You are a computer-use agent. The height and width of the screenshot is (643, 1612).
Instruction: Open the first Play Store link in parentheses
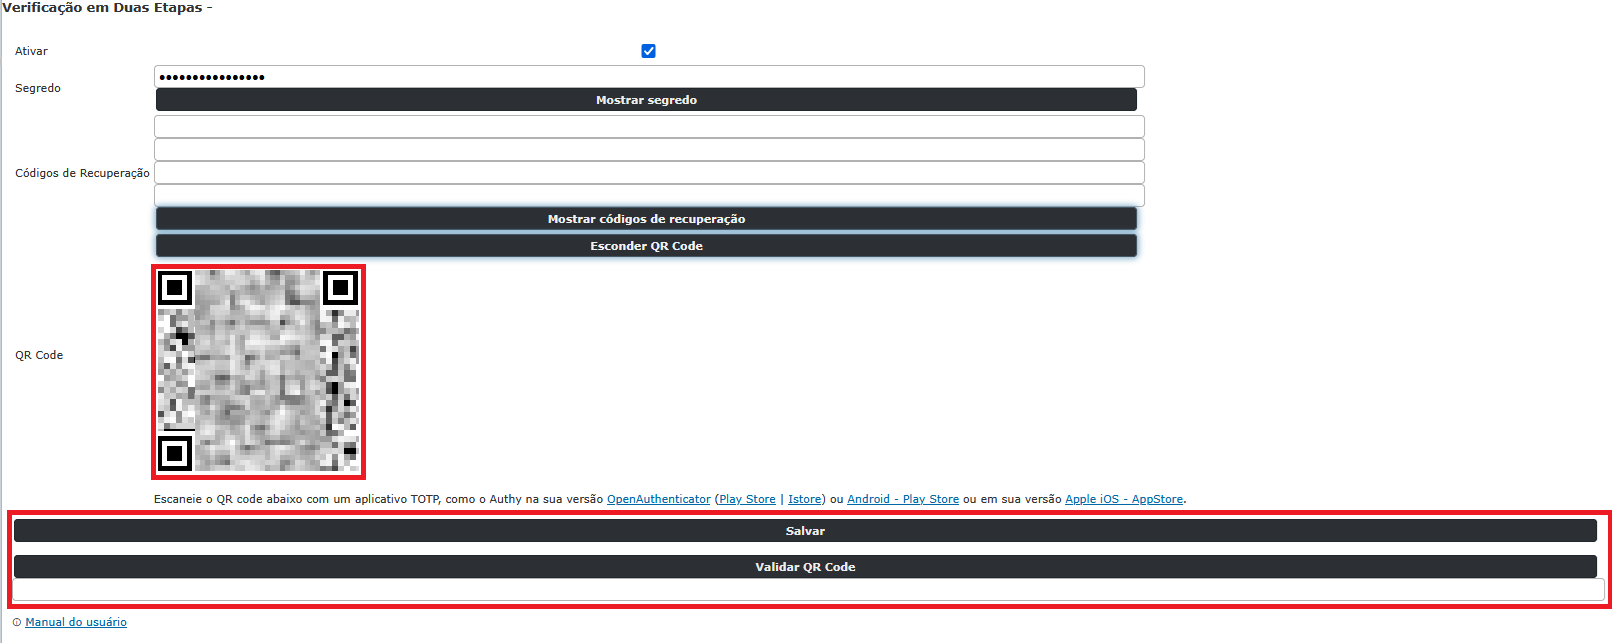(x=747, y=499)
